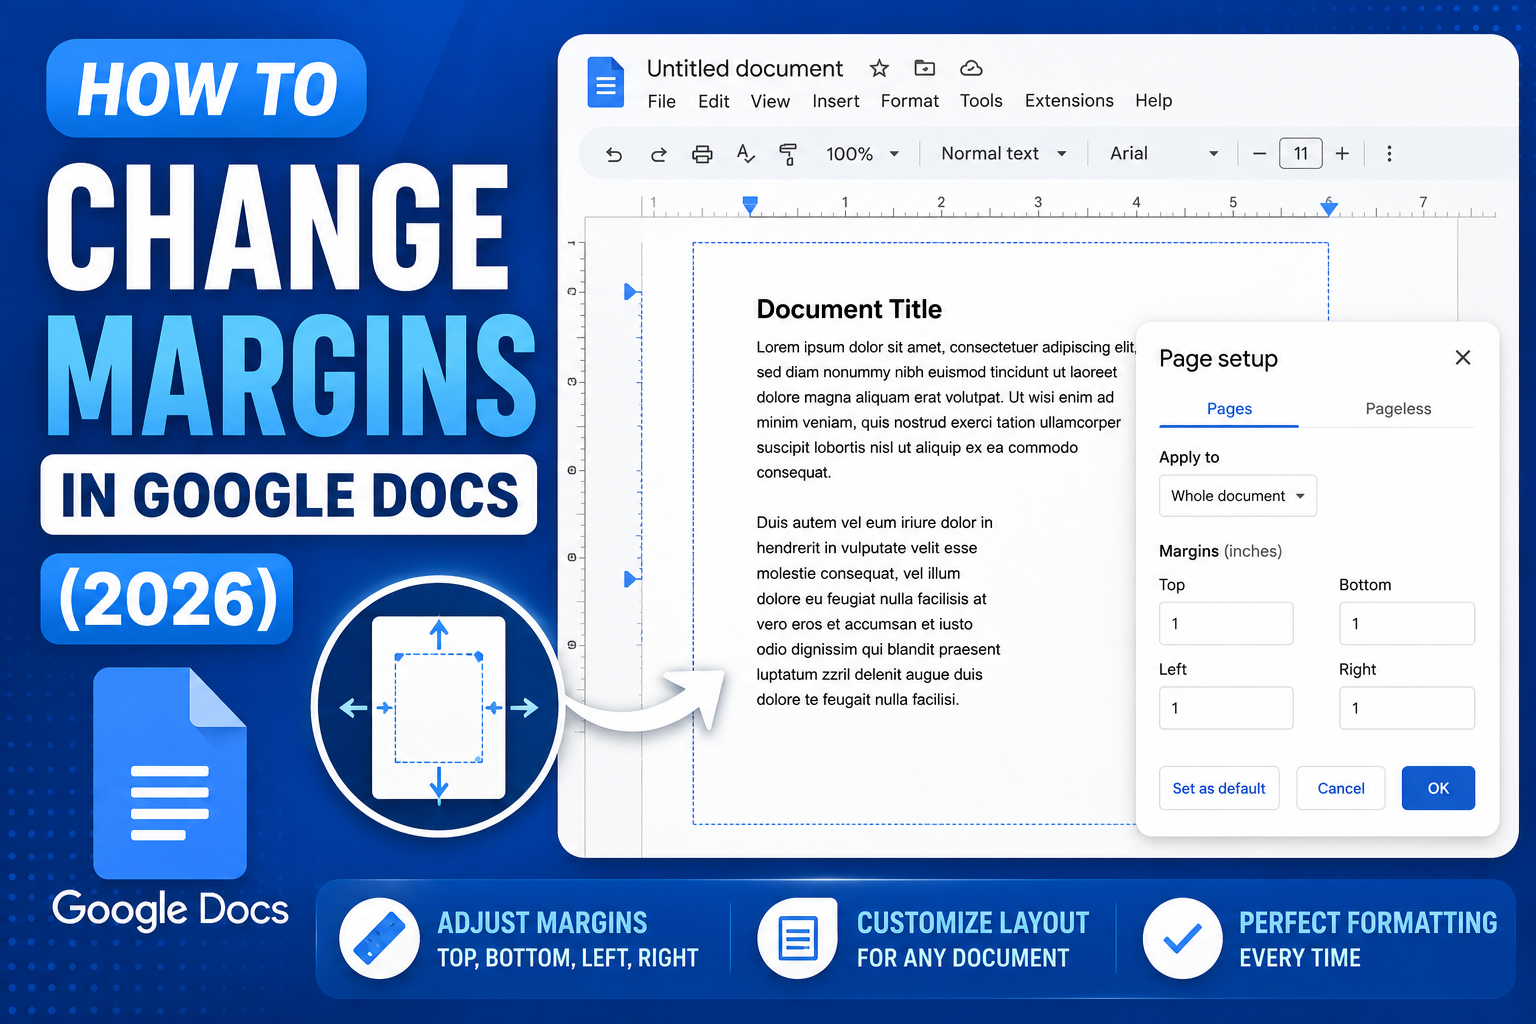Switch to the Pageless tab

click(1398, 409)
